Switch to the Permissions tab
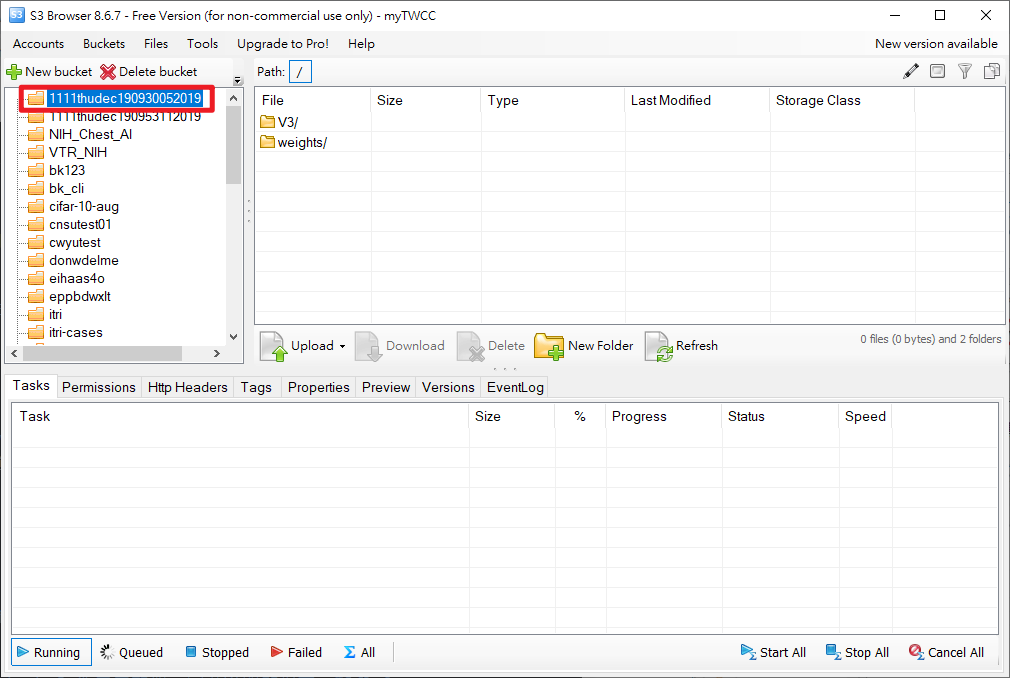The image size is (1010, 678). 99,387
